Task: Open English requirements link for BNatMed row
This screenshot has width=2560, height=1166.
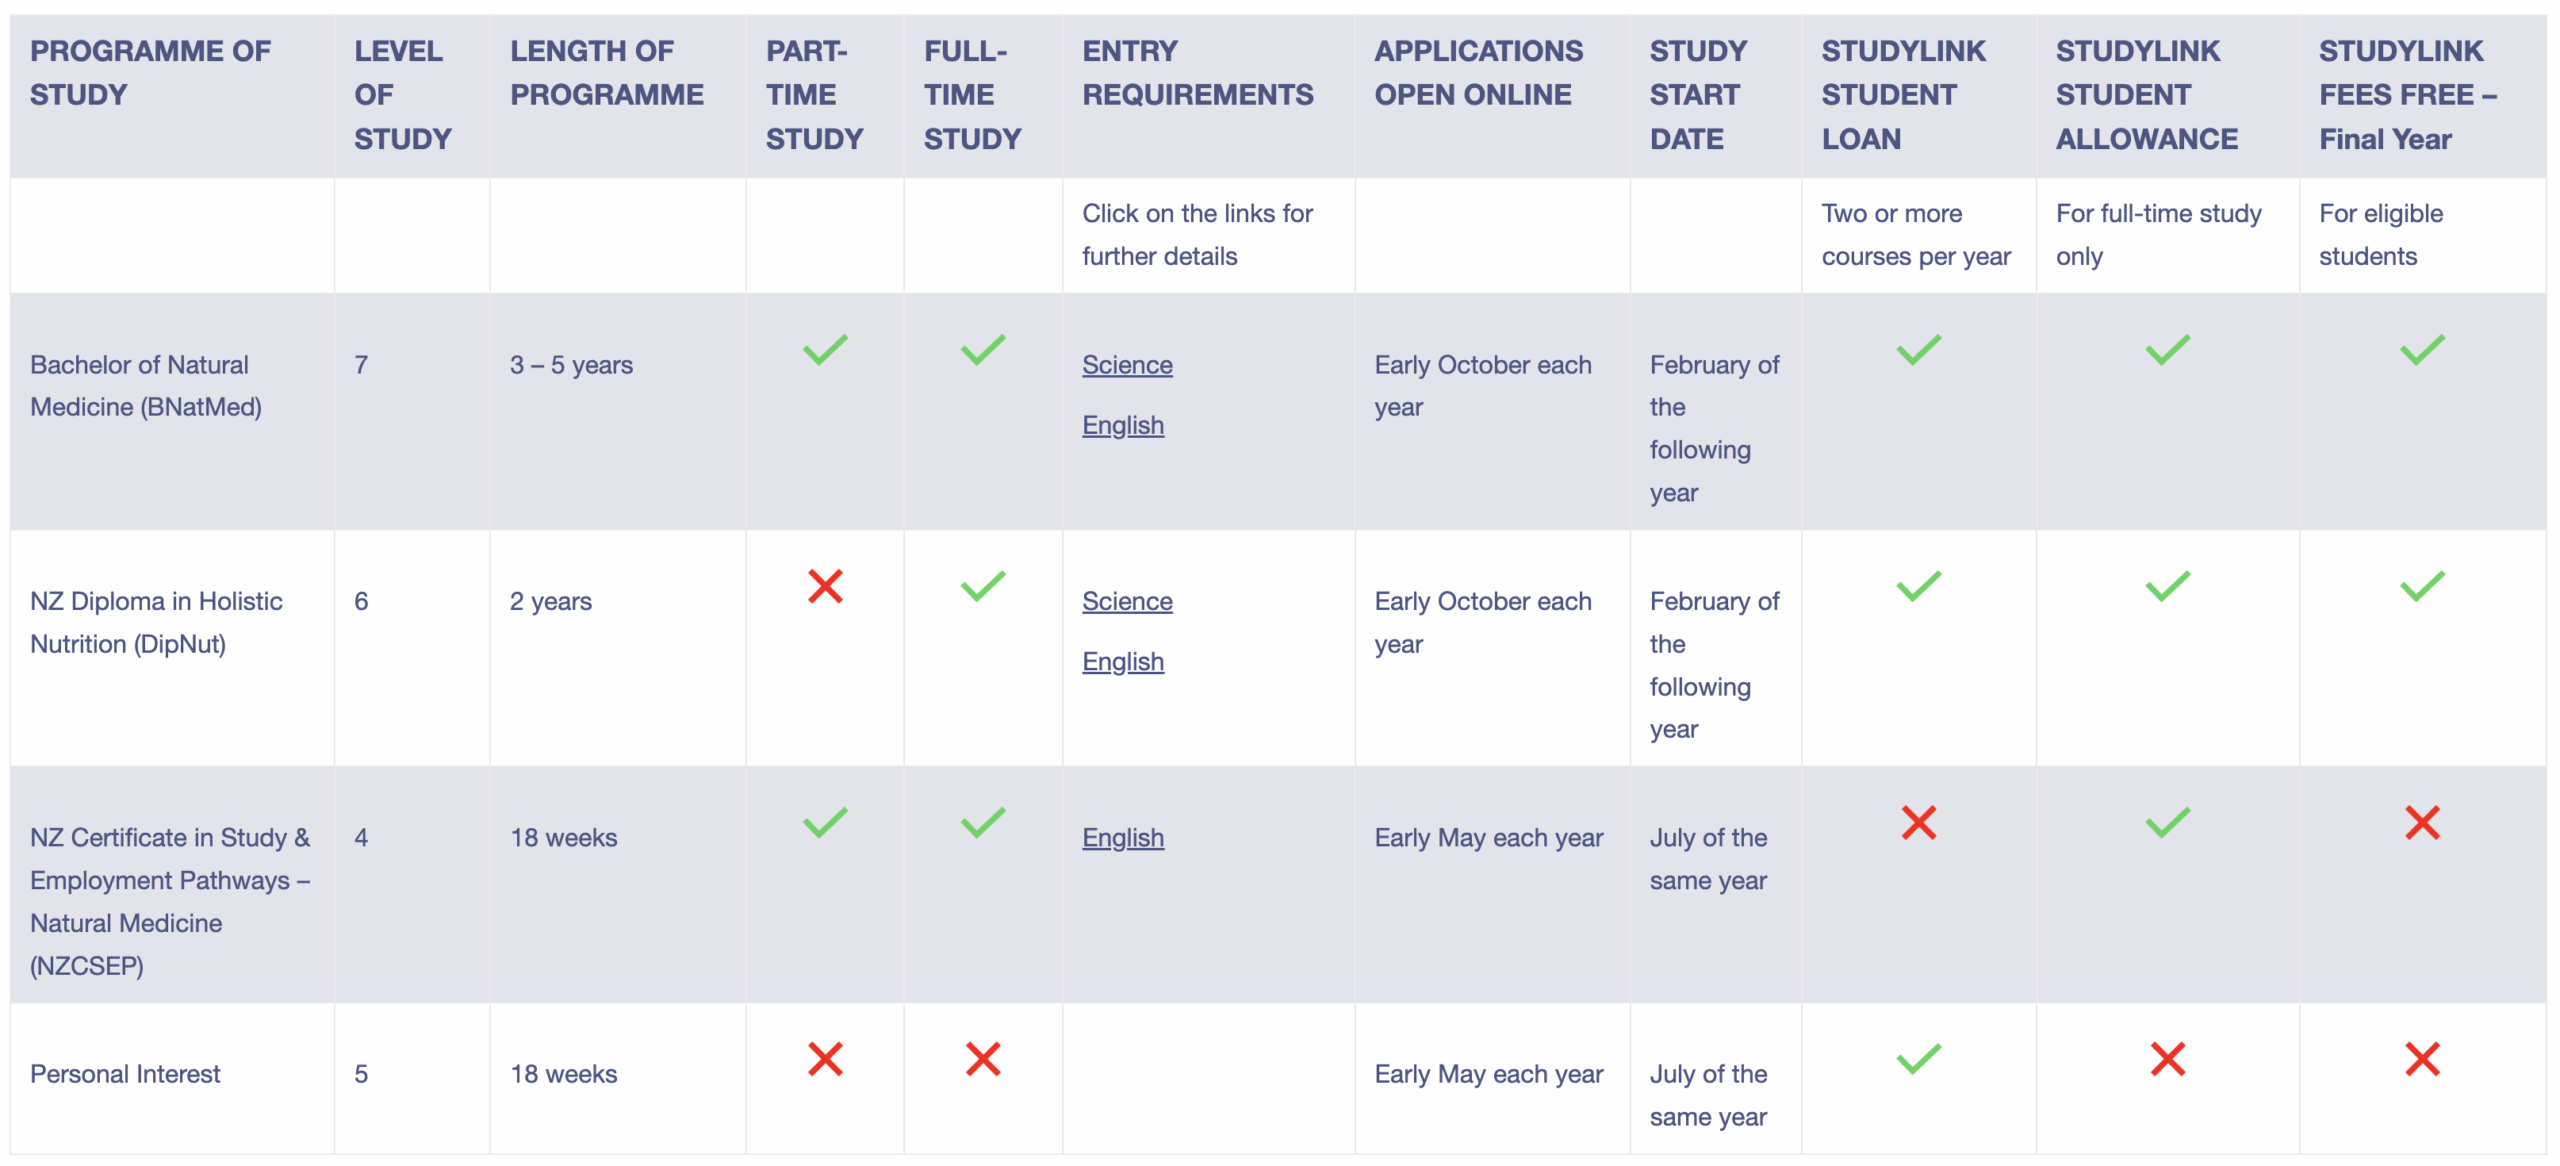Action: pos(1123,425)
